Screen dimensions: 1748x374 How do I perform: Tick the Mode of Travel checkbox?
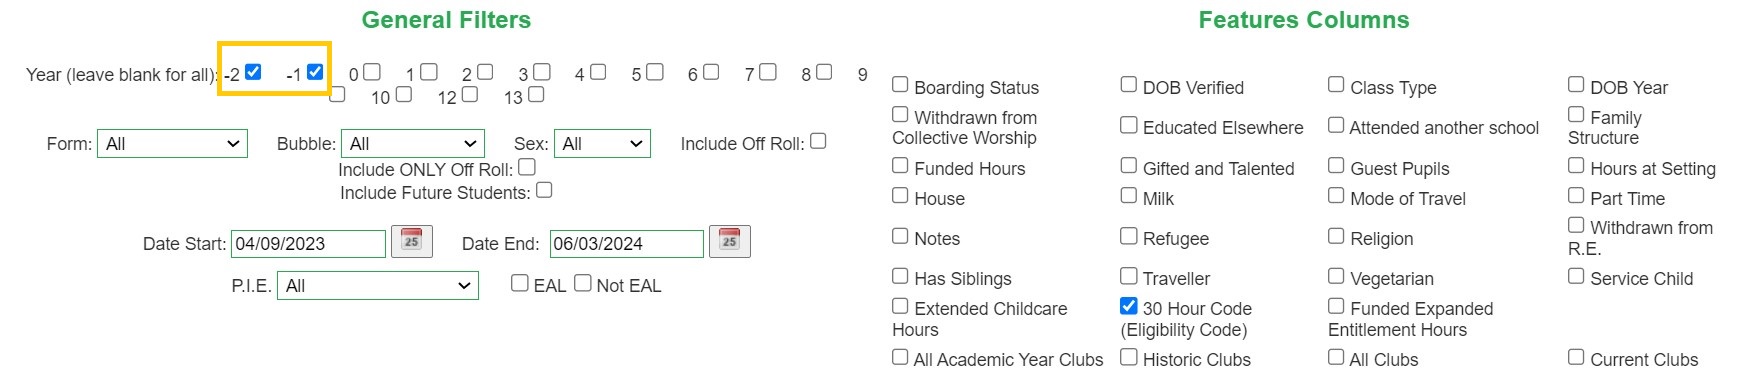1336,195
